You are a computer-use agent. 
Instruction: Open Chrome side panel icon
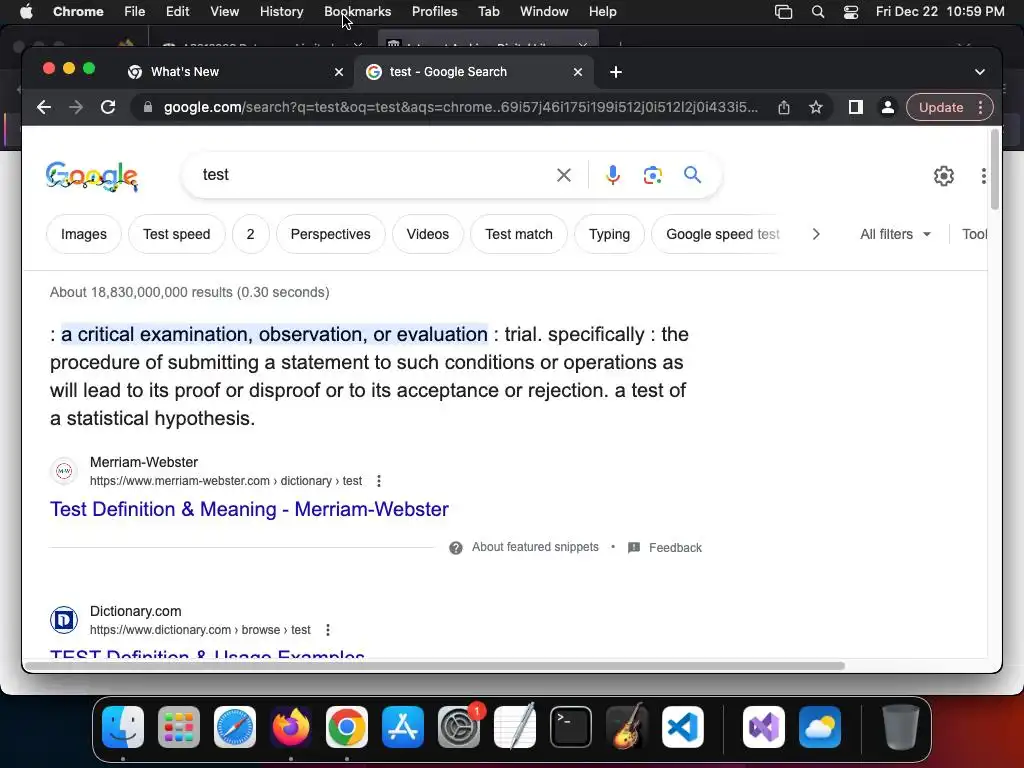[856, 107]
